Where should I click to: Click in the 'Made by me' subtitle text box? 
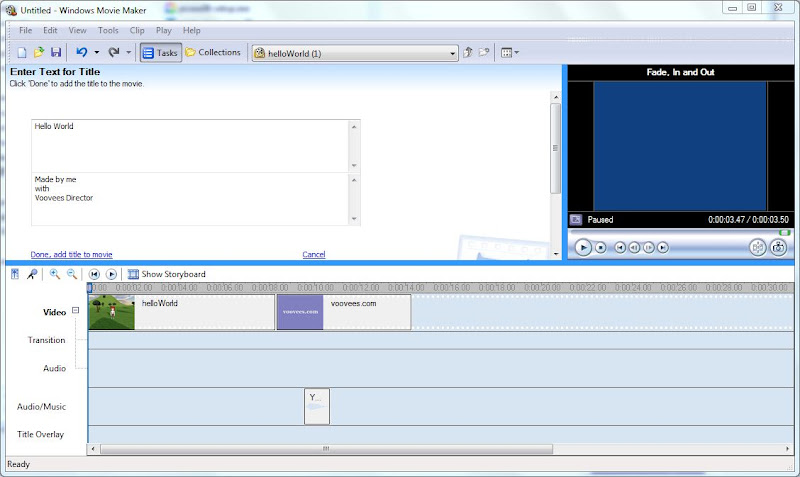[190, 199]
